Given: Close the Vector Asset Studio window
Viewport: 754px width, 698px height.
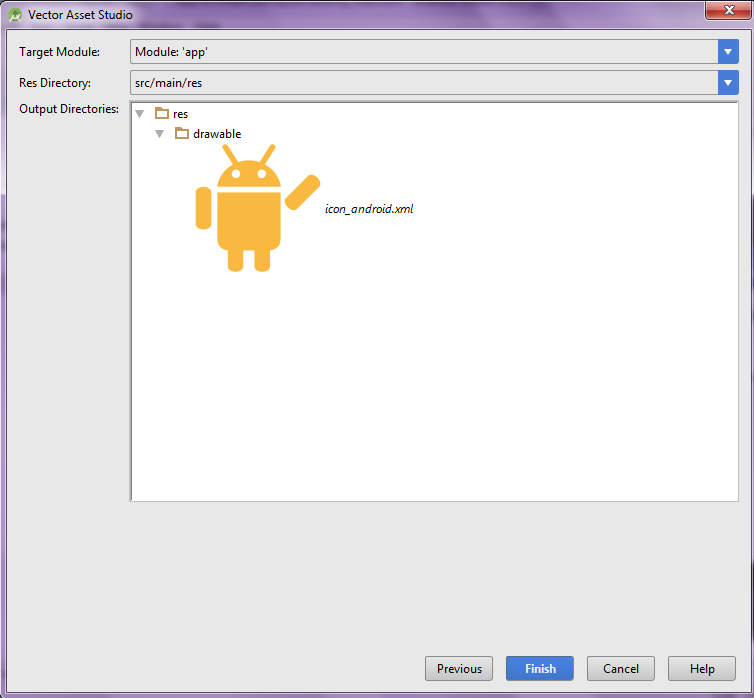Looking at the screenshot, I should coord(729,10).
